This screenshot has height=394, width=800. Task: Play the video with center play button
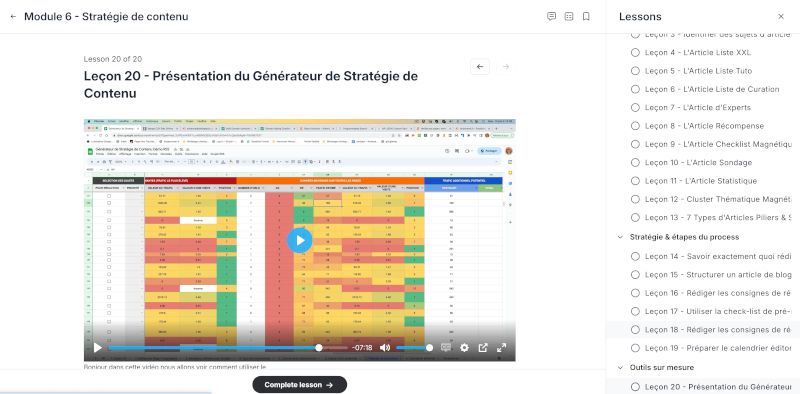(x=299, y=240)
